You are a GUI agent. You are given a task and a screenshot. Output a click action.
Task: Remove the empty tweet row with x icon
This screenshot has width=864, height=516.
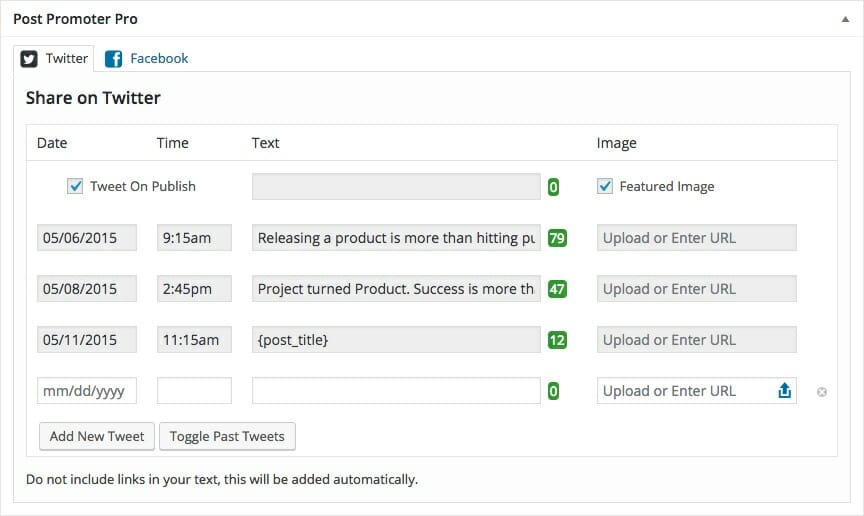tap(822, 392)
